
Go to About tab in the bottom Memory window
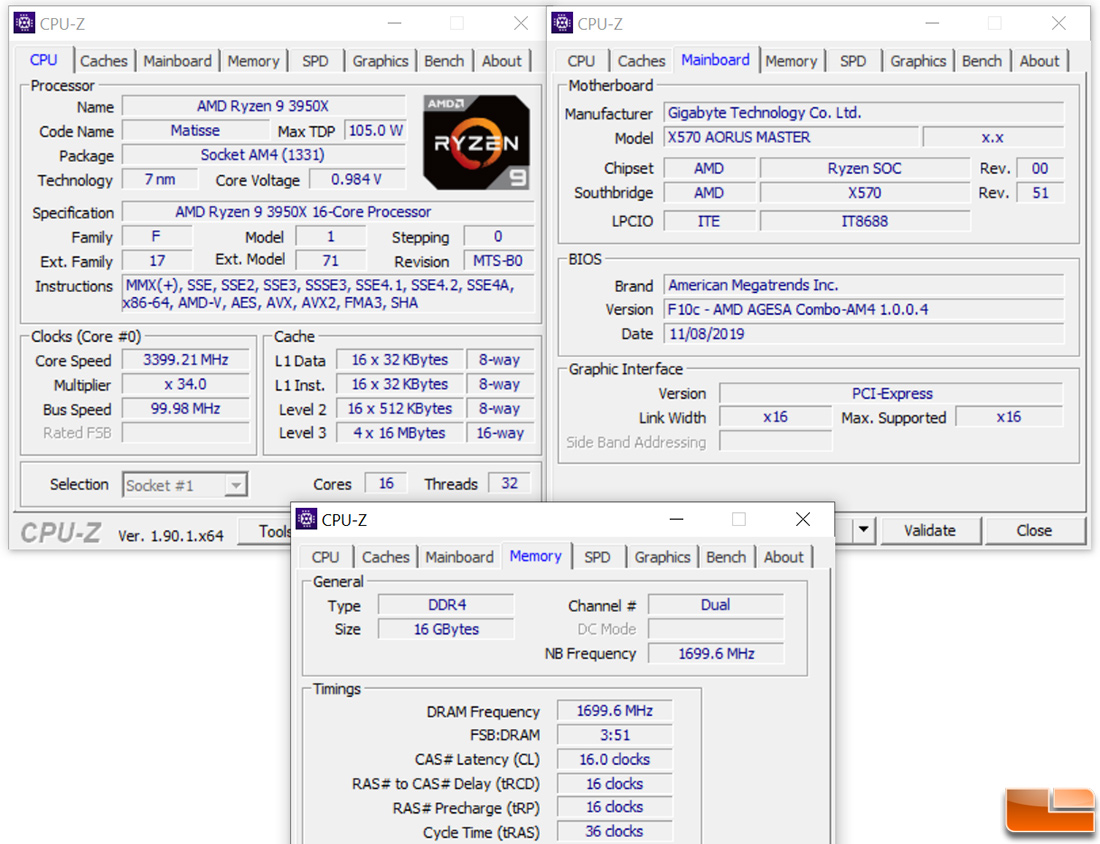pos(784,557)
